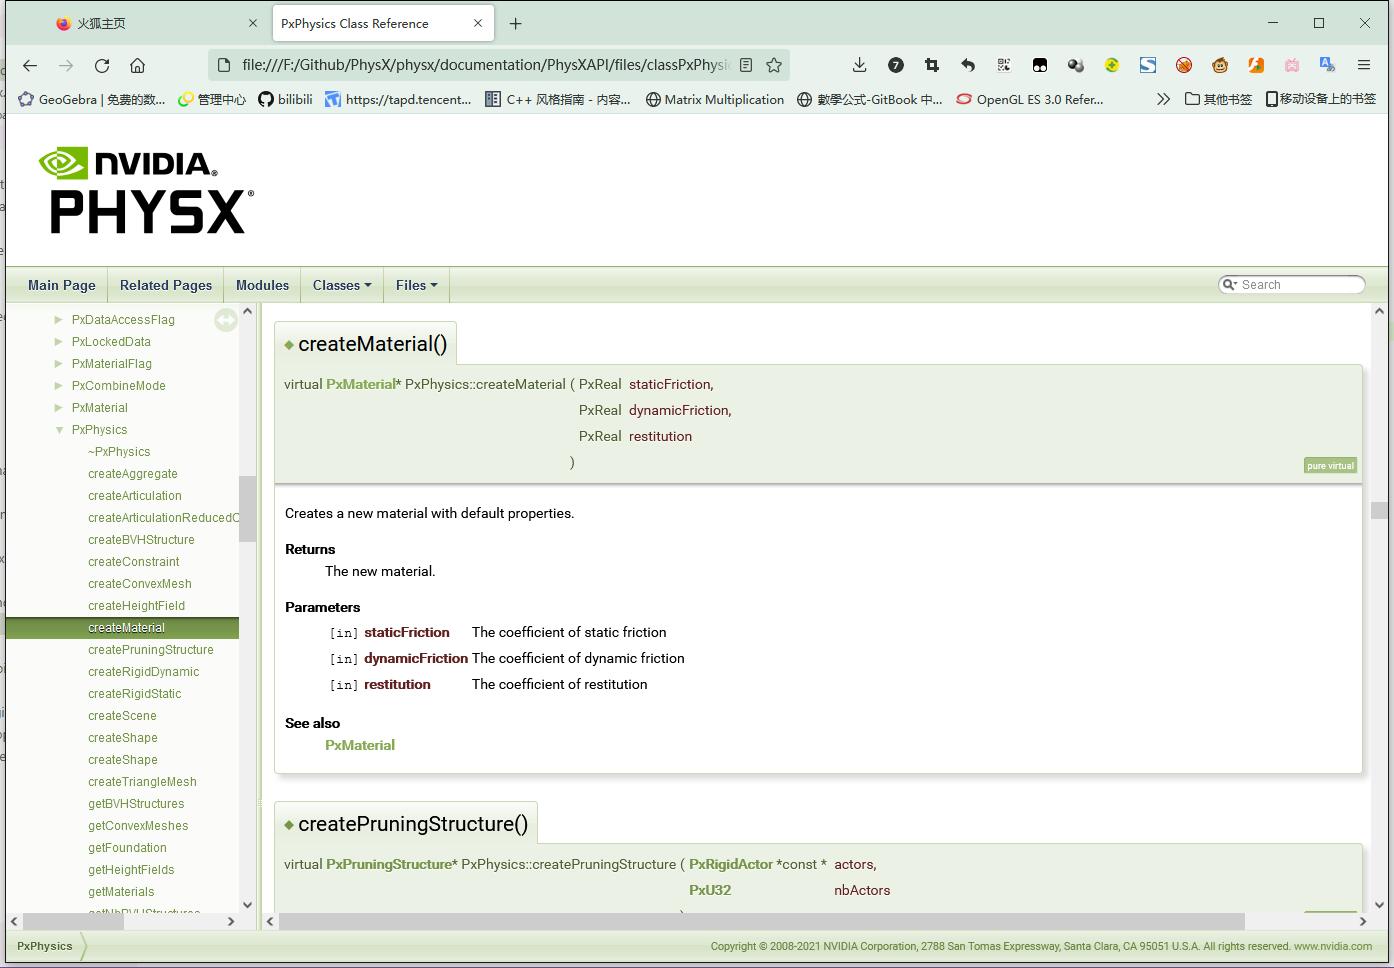Click the orange lightning extension icon
Image resolution: width=1394 pixels, height=968 pixels.
coord(1256,65)
